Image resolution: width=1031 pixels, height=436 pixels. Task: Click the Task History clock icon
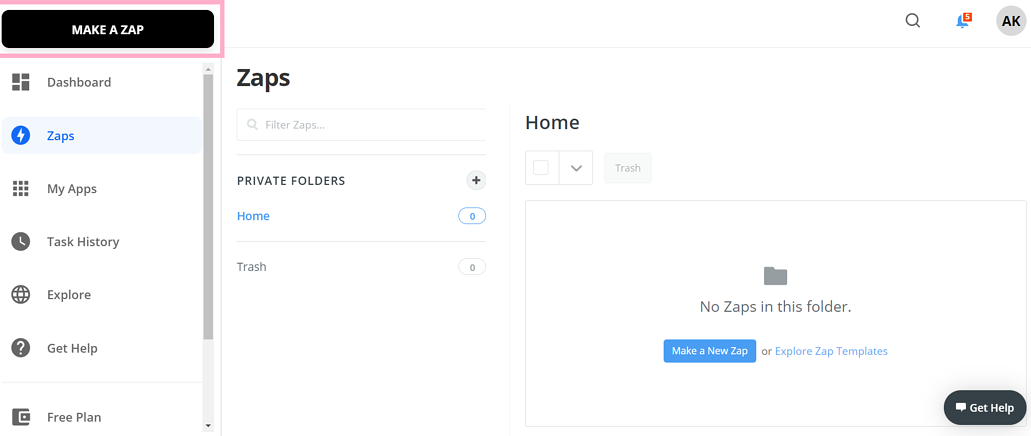[21, 241]
